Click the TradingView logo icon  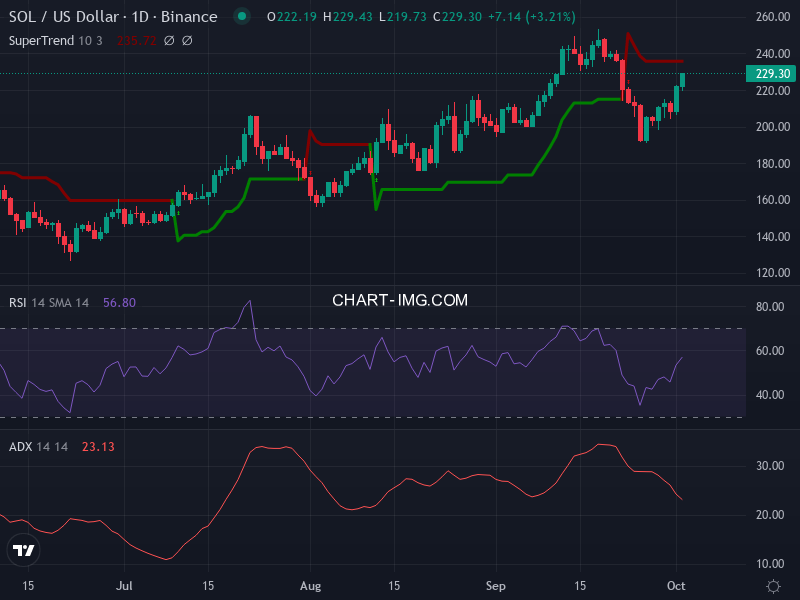[23, 550]
